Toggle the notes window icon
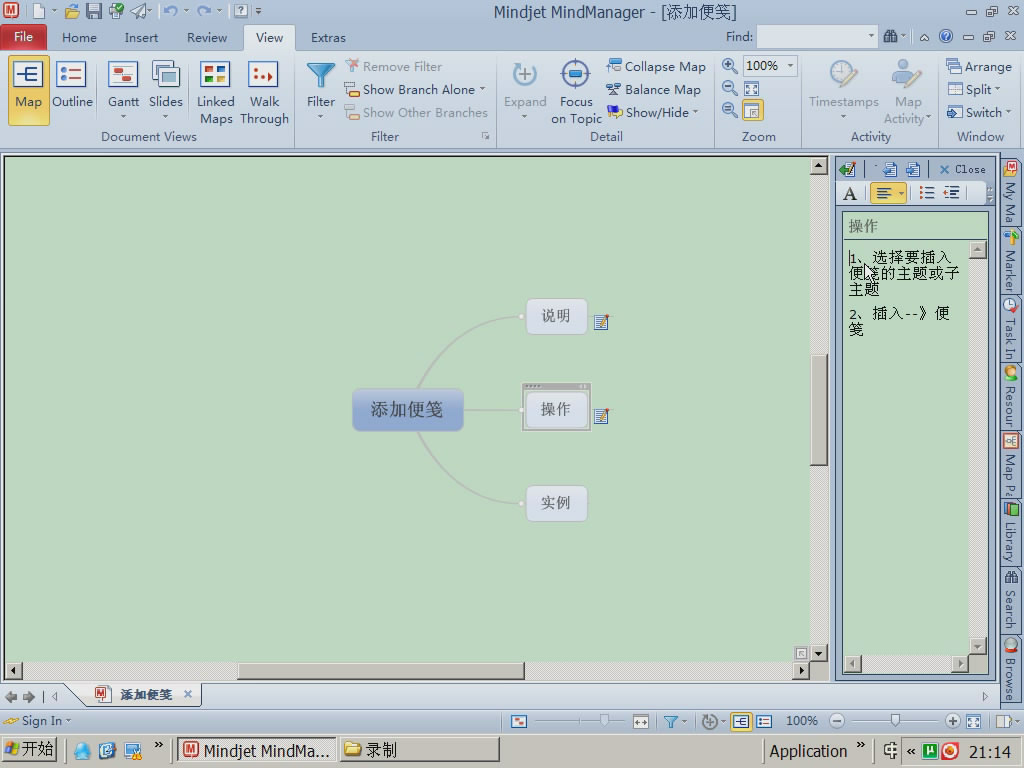 pos(848,170)
